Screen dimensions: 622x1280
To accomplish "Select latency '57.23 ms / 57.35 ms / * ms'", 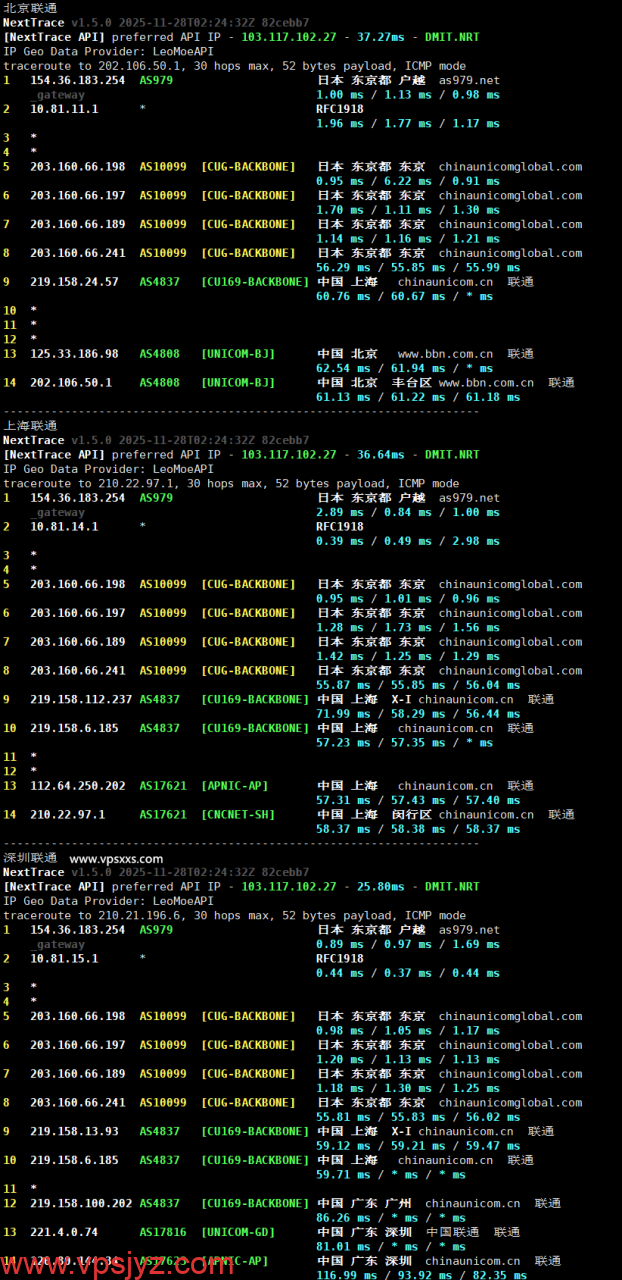I will point(404,742).
